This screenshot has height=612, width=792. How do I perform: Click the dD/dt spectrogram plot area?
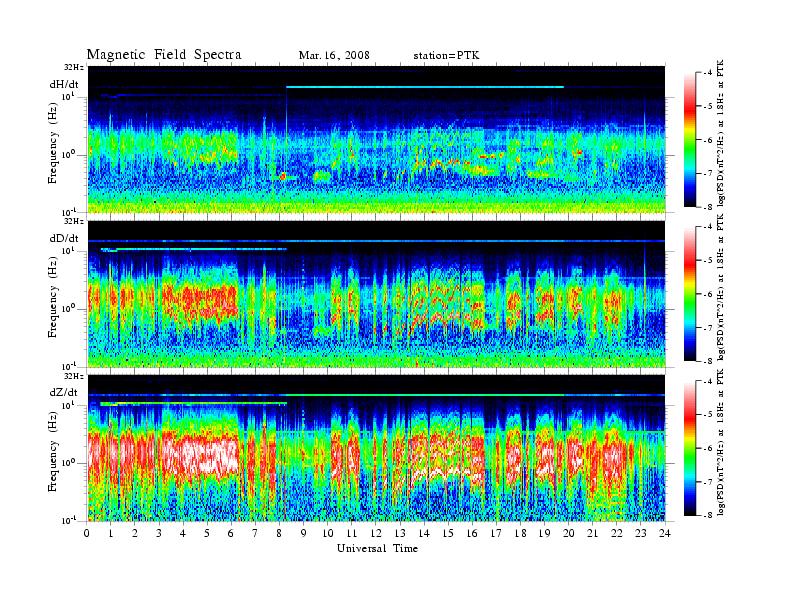[x=377, y=294]
